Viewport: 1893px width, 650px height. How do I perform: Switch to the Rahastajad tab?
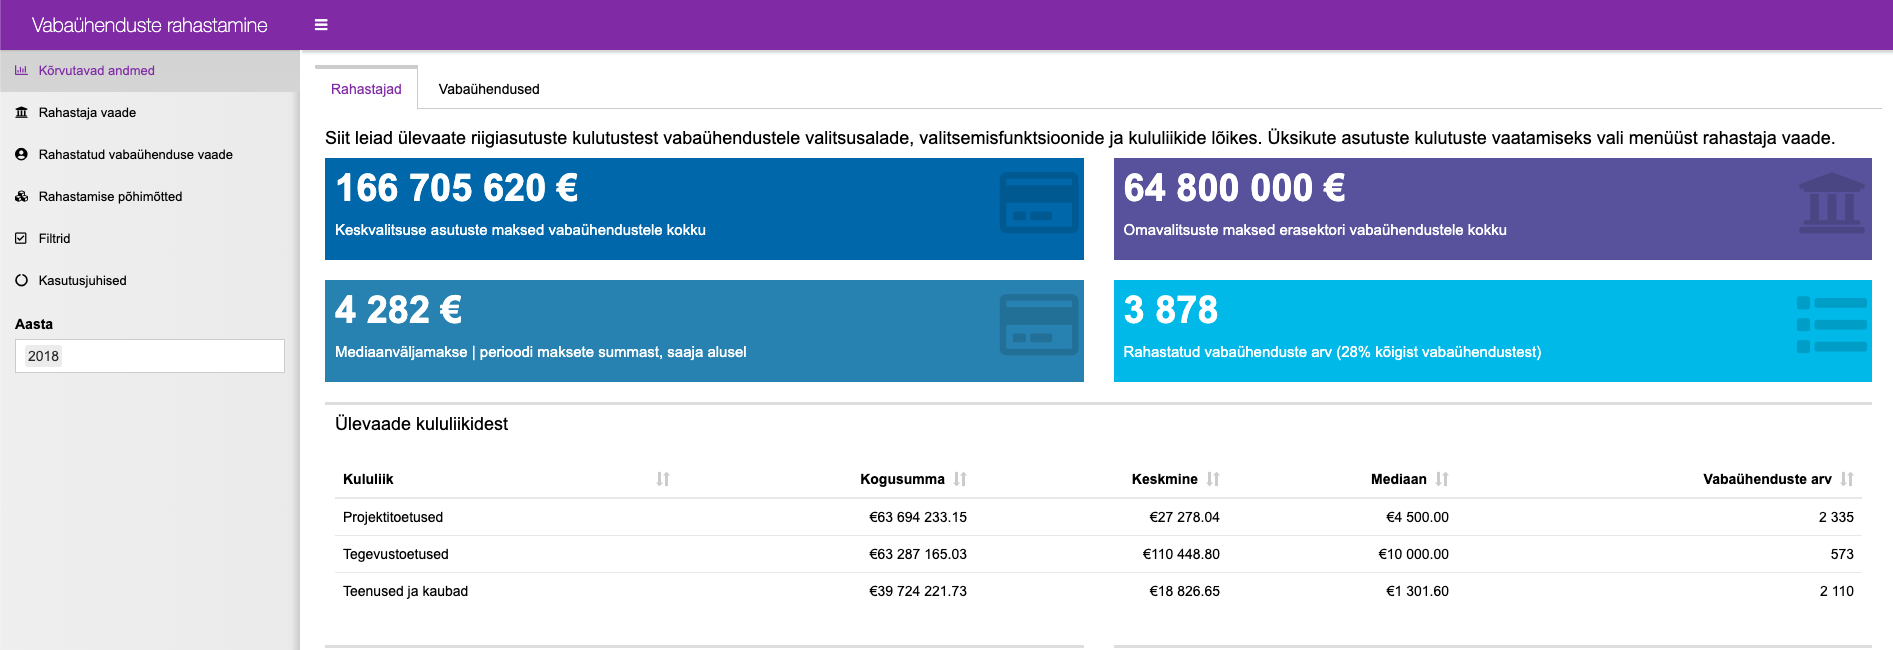pyautogui.click(x=366, y=89)
